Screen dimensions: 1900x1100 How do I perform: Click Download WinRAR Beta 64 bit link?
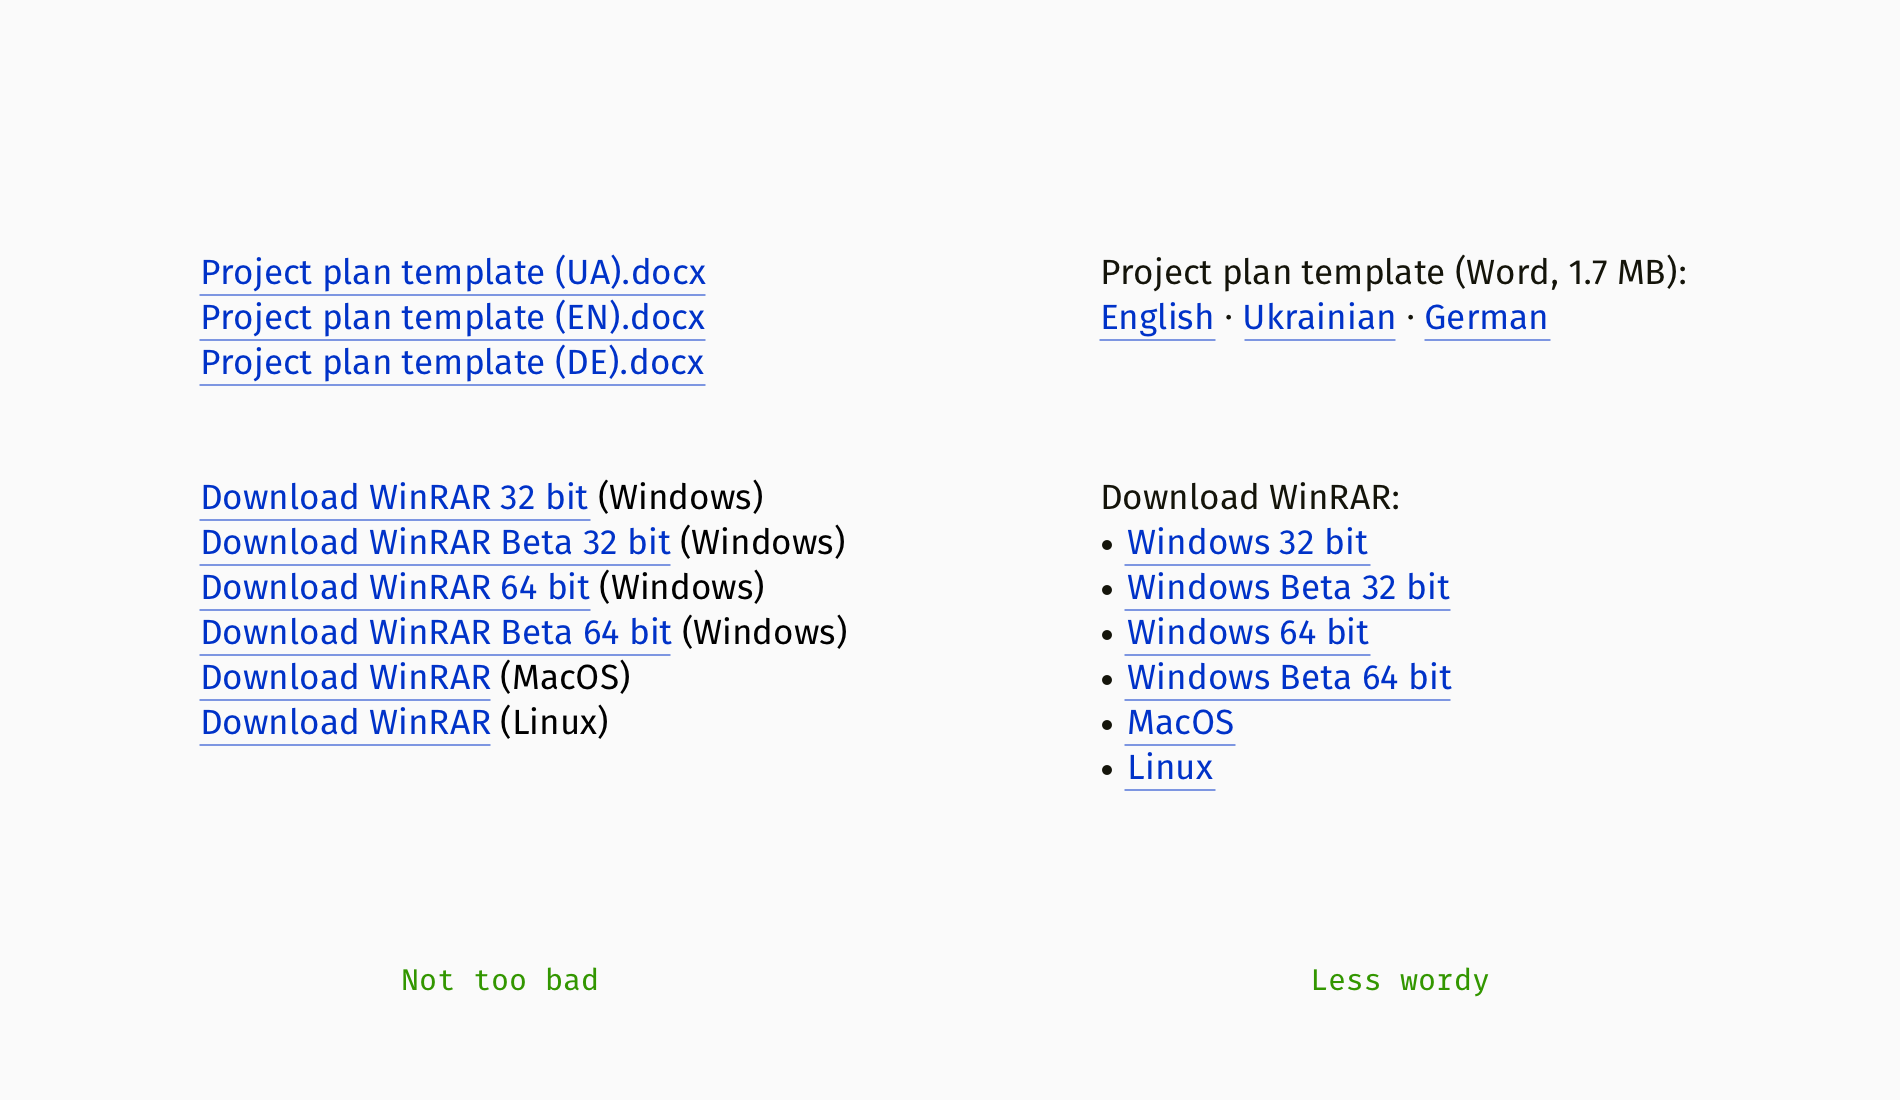click(436, 633)
